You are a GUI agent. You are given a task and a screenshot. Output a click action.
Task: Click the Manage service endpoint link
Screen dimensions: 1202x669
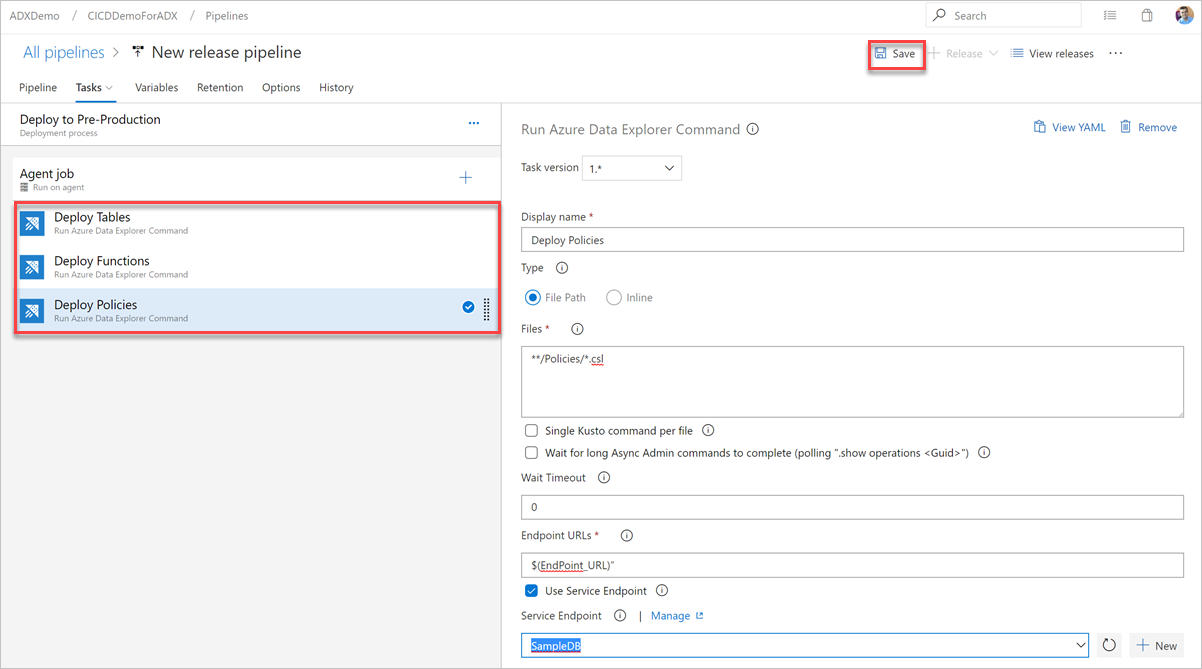point(670,616)
